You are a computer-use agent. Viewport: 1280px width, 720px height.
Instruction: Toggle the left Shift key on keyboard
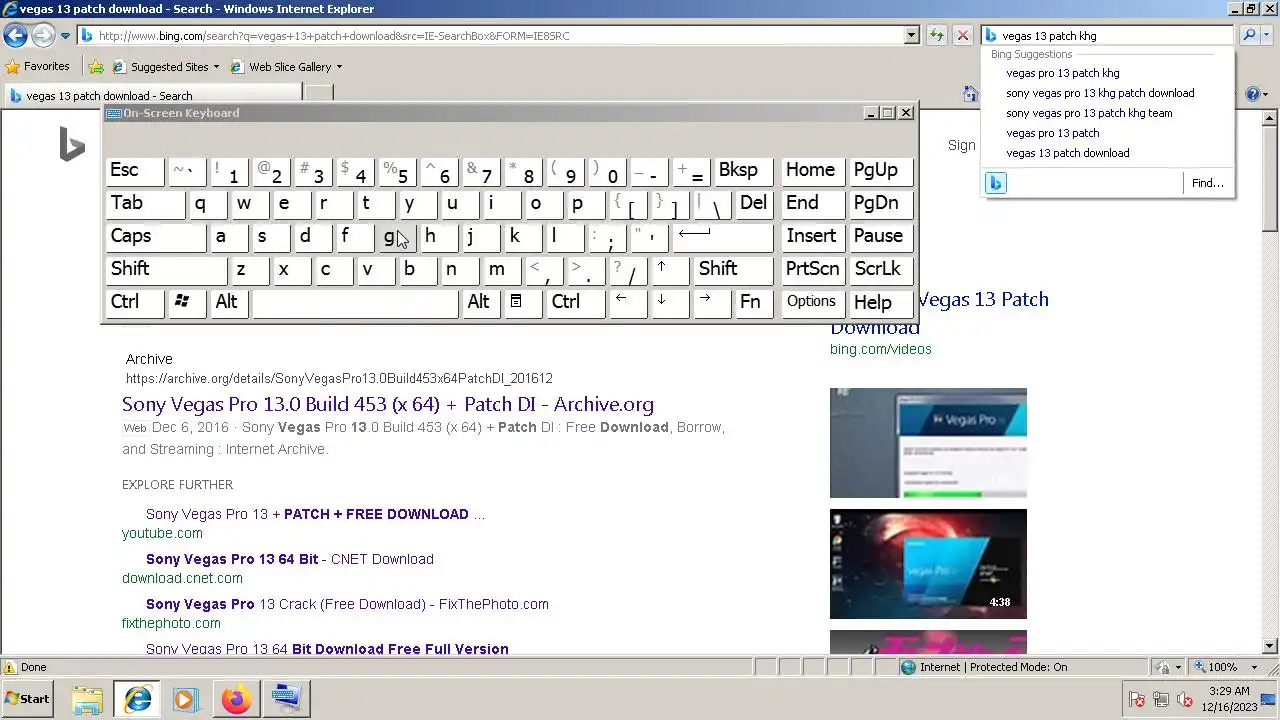tap(166, 270)
